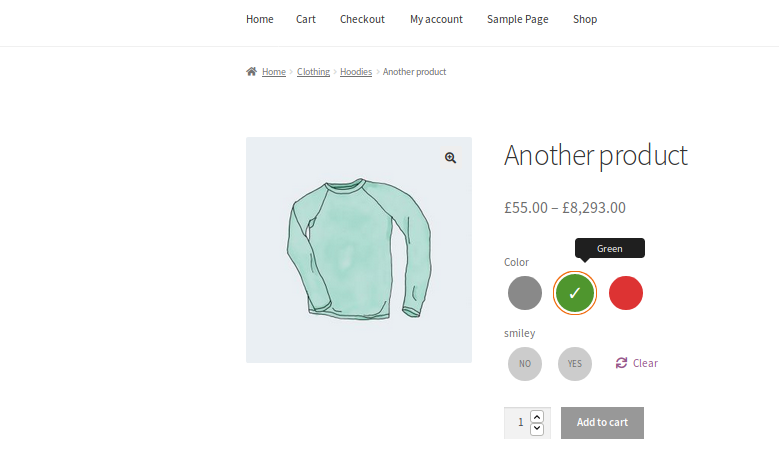Increase quantity with the up arrow
Image resolution: width=779 pixels, height=456 pixels.
click(537, 416)
